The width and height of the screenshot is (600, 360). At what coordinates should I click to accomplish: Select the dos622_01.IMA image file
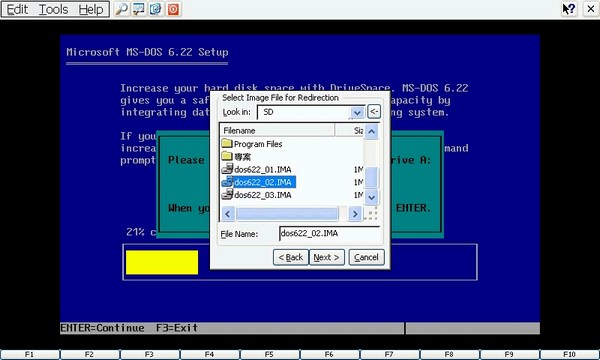pyautogui.click(x=262, y=169)
